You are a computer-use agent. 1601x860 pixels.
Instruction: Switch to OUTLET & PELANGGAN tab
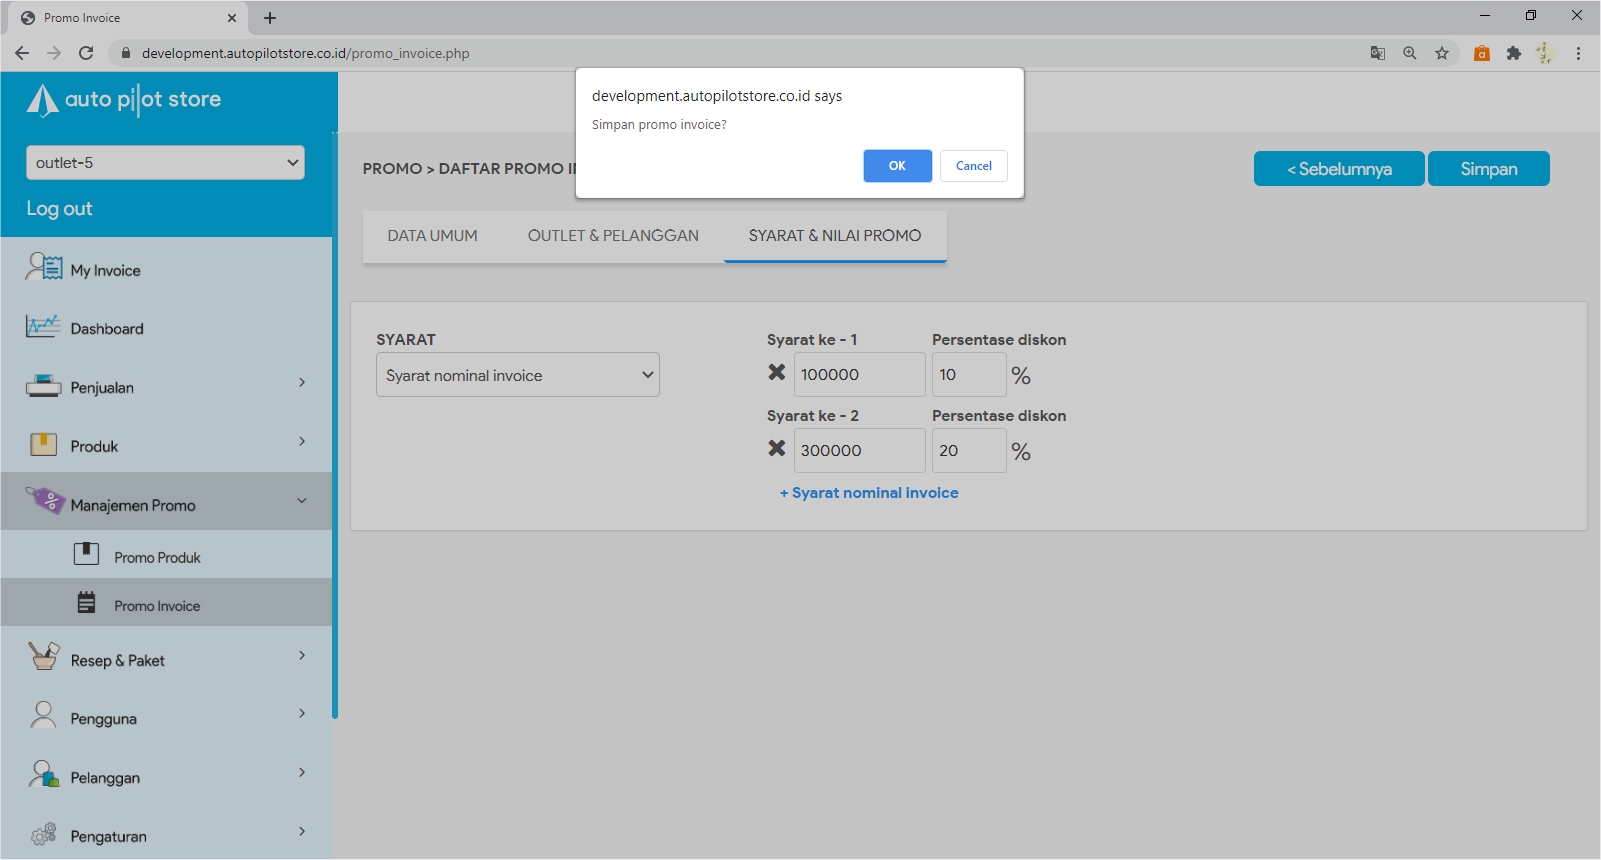point(613,236)
